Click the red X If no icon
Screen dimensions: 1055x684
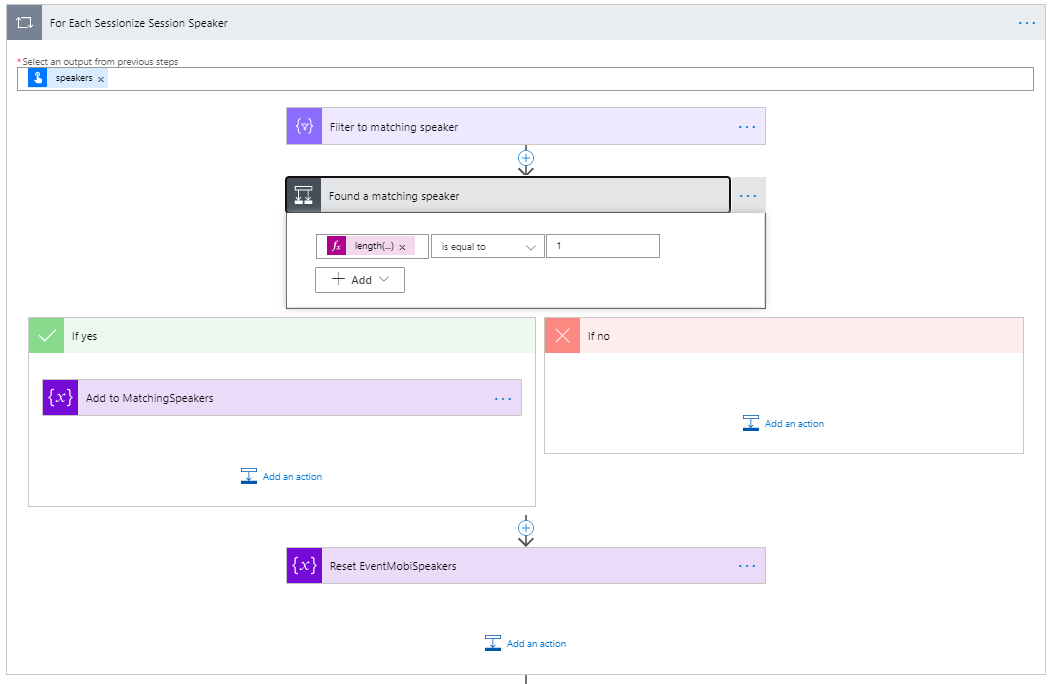point(562,336)
